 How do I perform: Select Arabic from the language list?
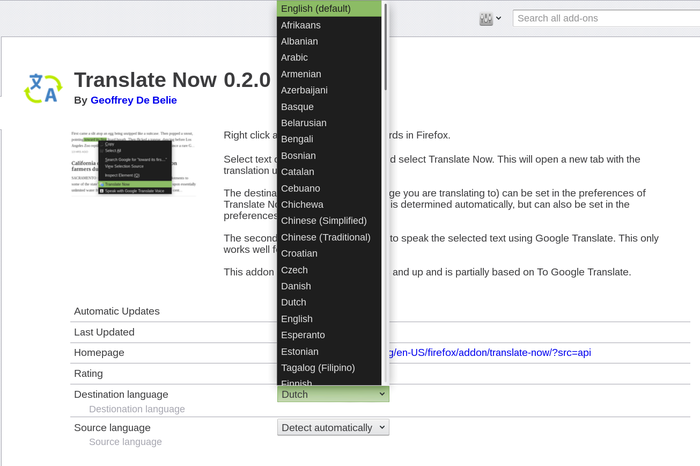click(x=329, y=58)
